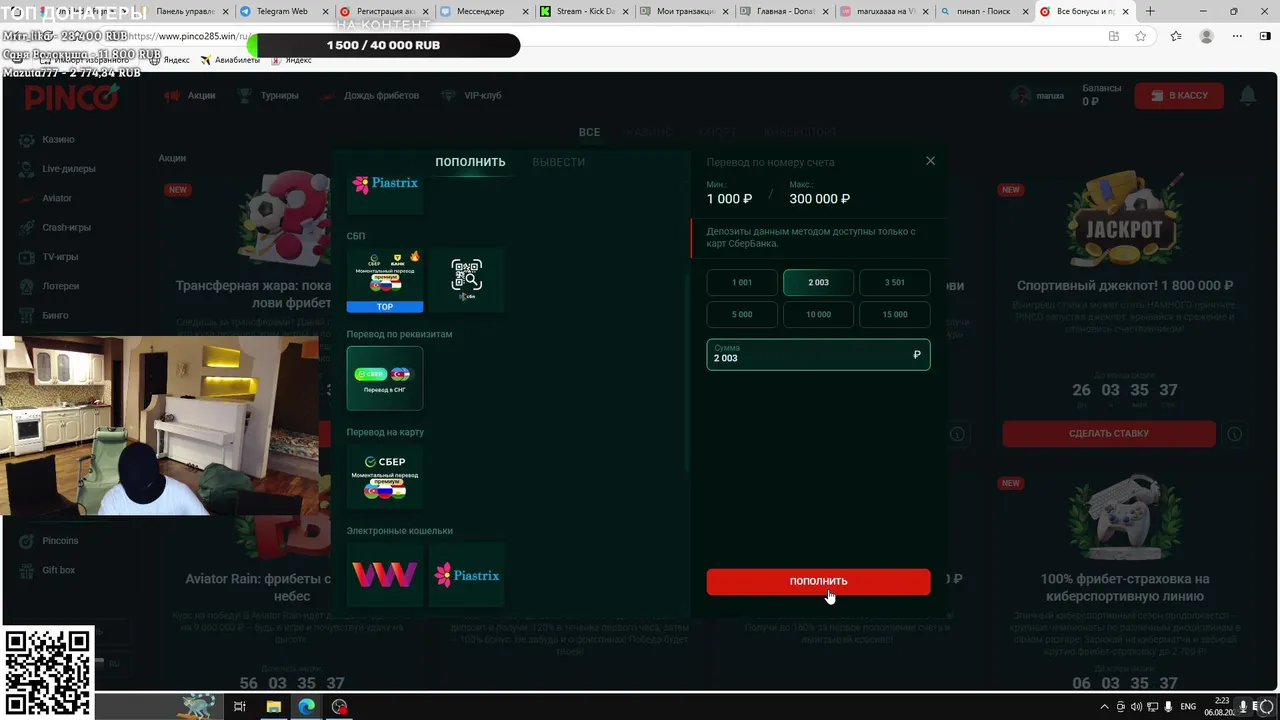Open the maruxa profile menu
1280x720 pixels.
1038,96
